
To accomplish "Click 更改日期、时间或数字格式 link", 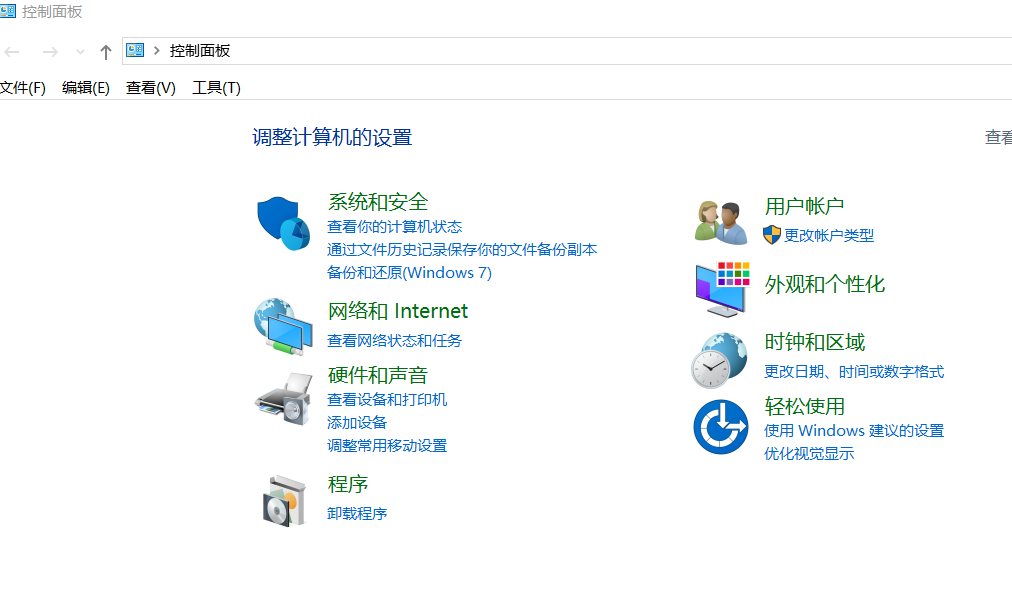I will [854, 372].
